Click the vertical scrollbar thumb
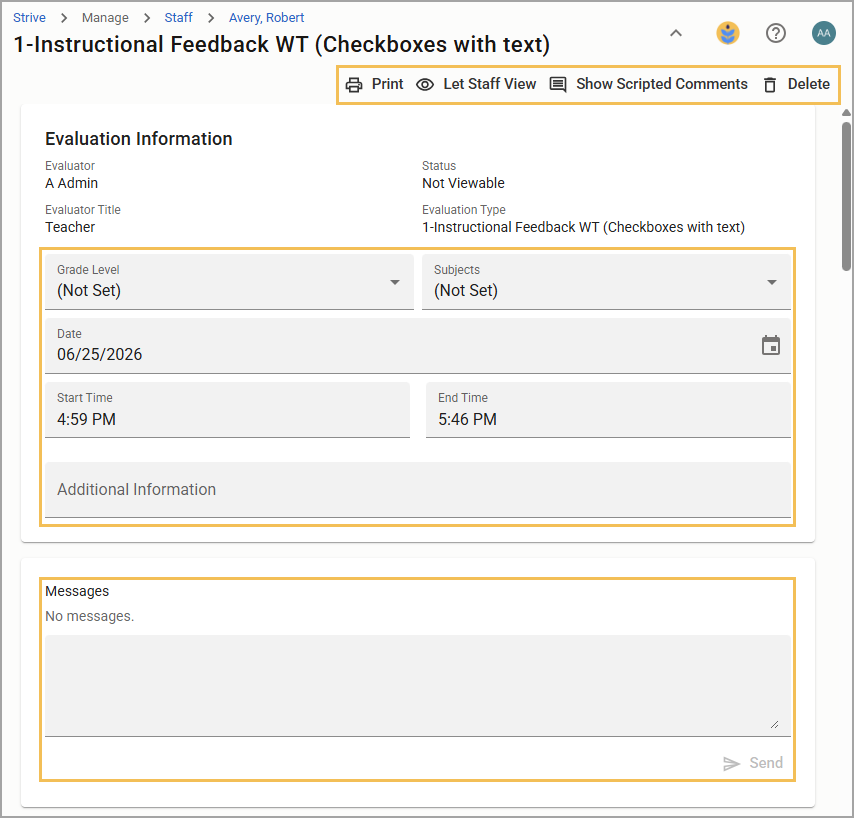854x818 pixels. pos(846,196)
